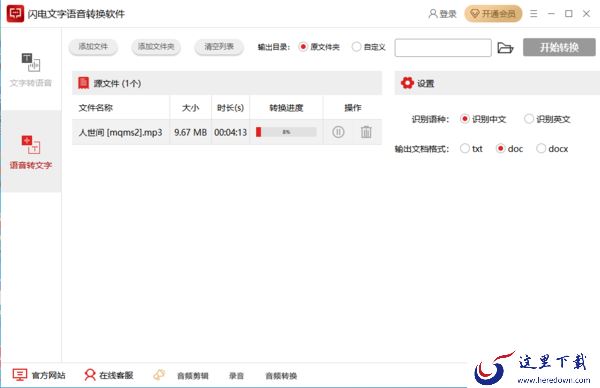Click the 设置 gear icon
The width and height of the screenshot is (600, 388).
[407, 83]
